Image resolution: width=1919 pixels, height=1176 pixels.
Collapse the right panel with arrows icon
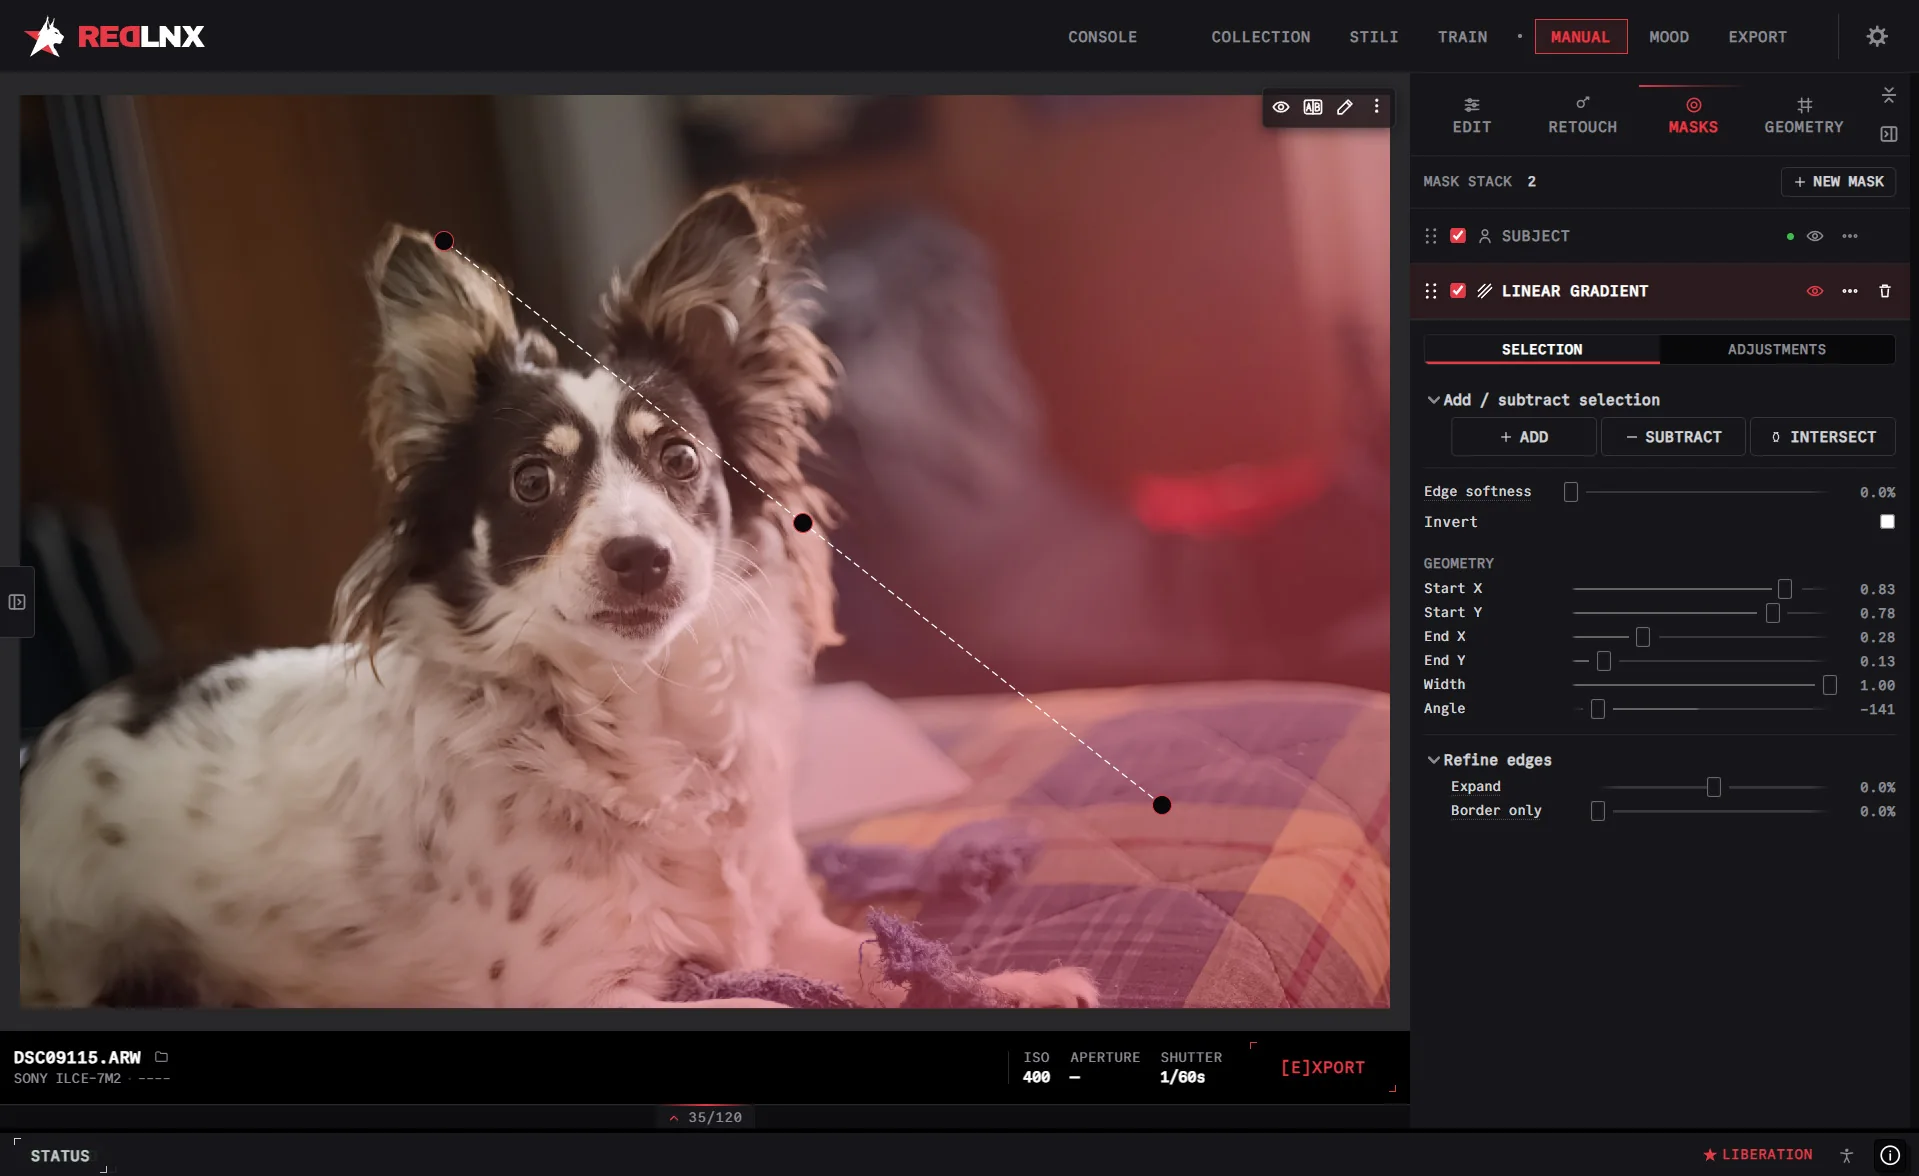click(x=1889, y=95)
